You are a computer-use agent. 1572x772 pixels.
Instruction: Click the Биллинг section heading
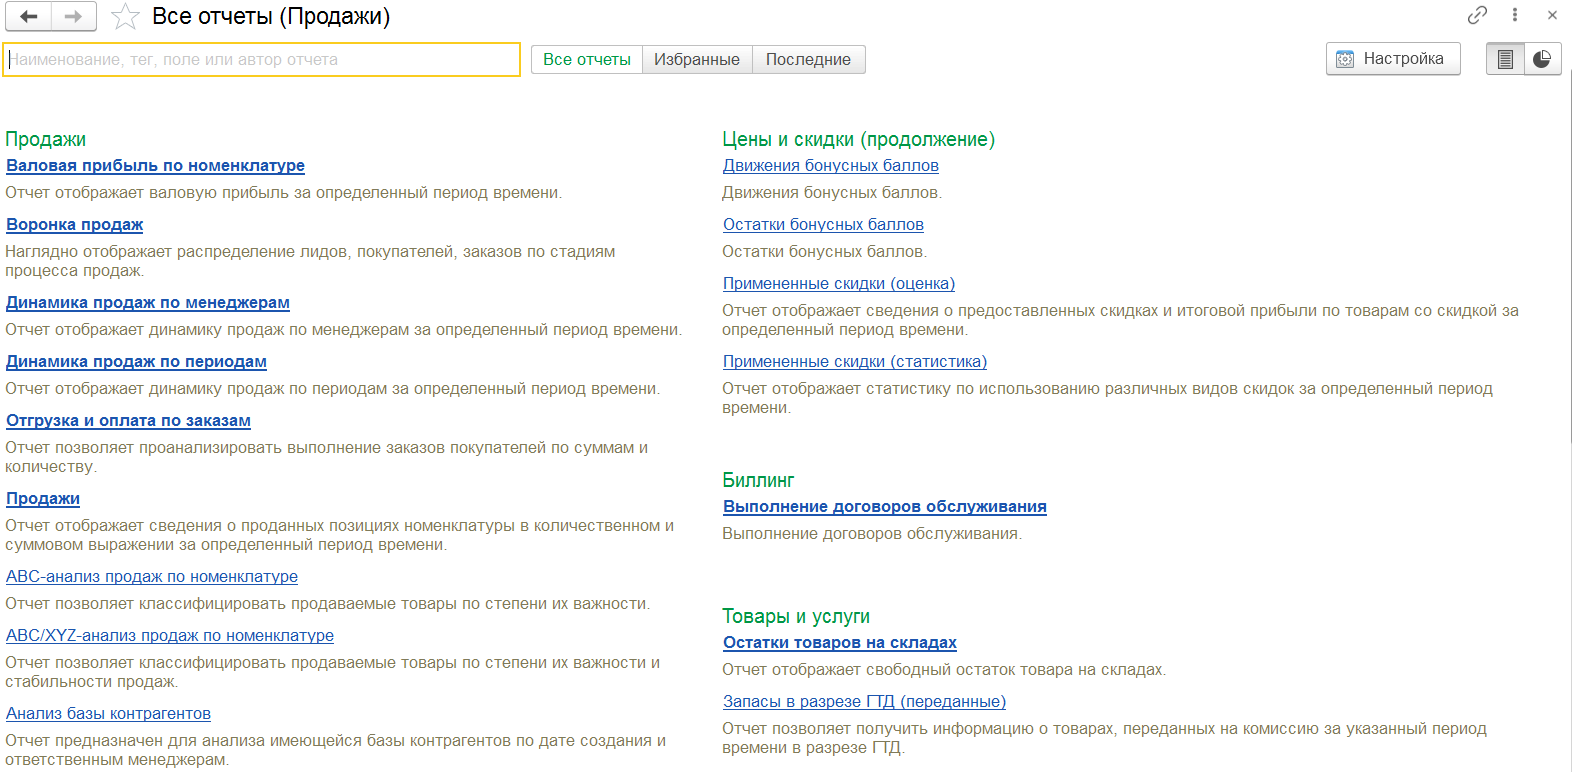758,481
